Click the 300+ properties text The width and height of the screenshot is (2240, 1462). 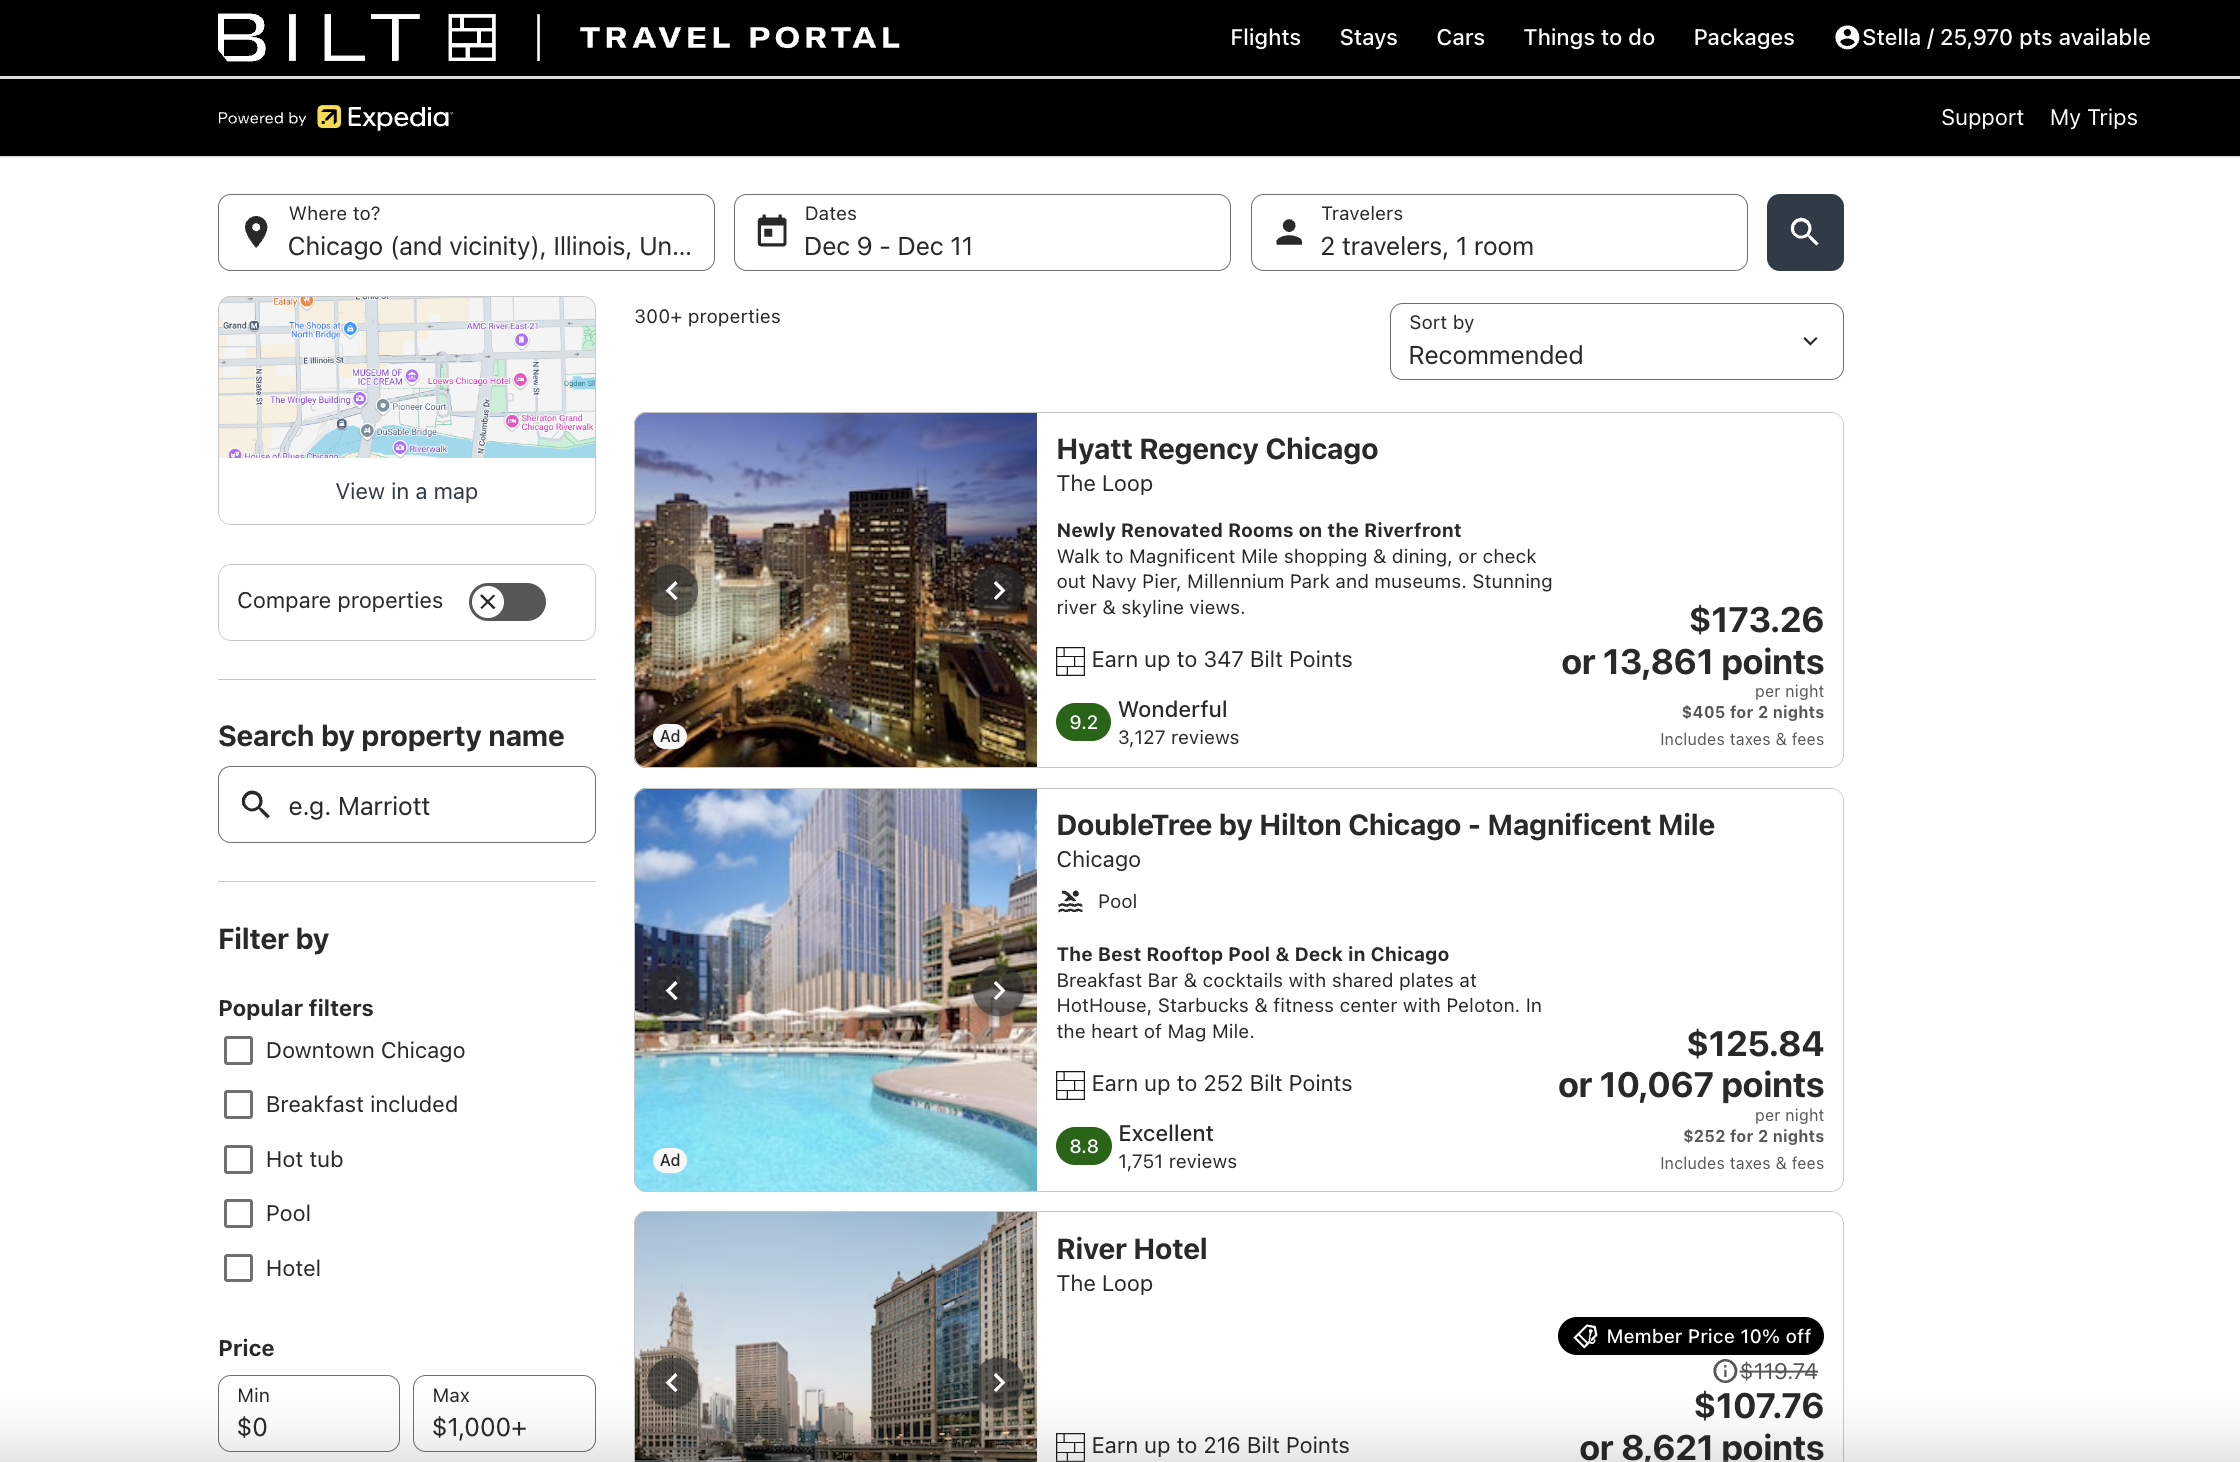pos(707,316)
